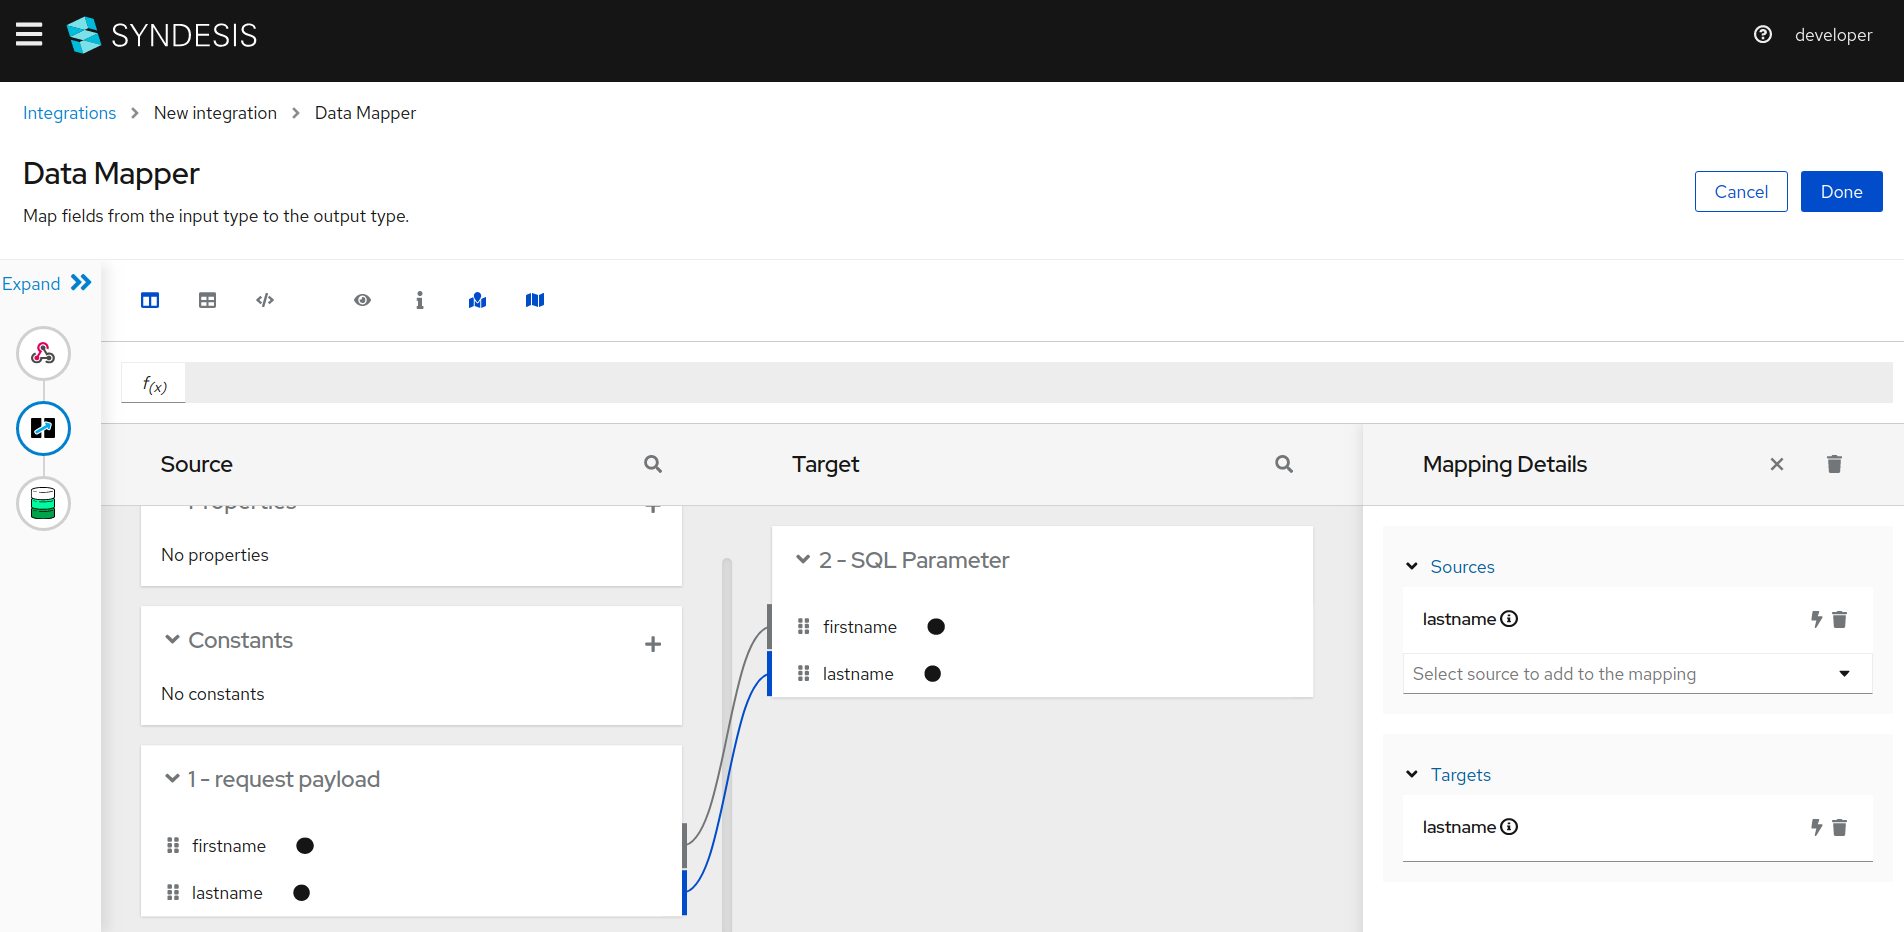Viewport: 1904px width, 932px height.
Task: Click the Done button
Action: point(1841,191)
